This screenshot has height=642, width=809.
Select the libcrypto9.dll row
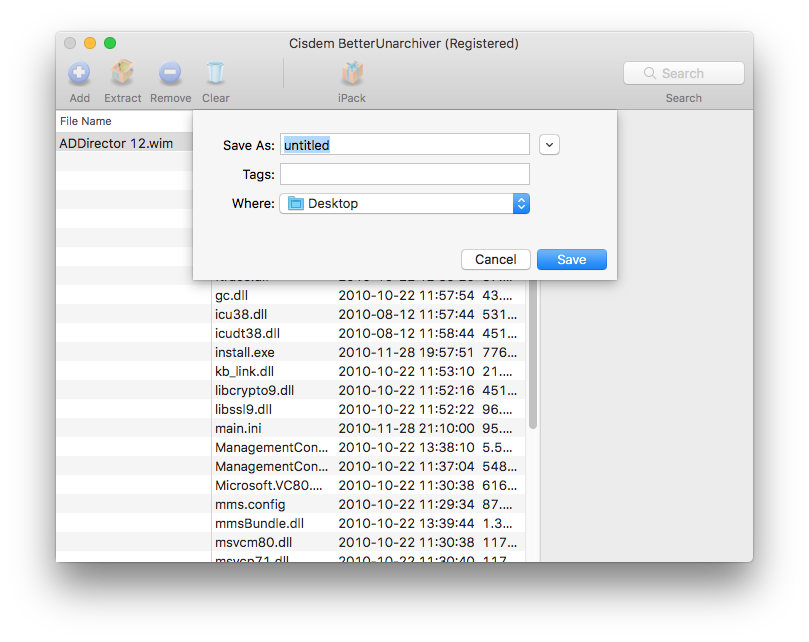coord(368,390)
